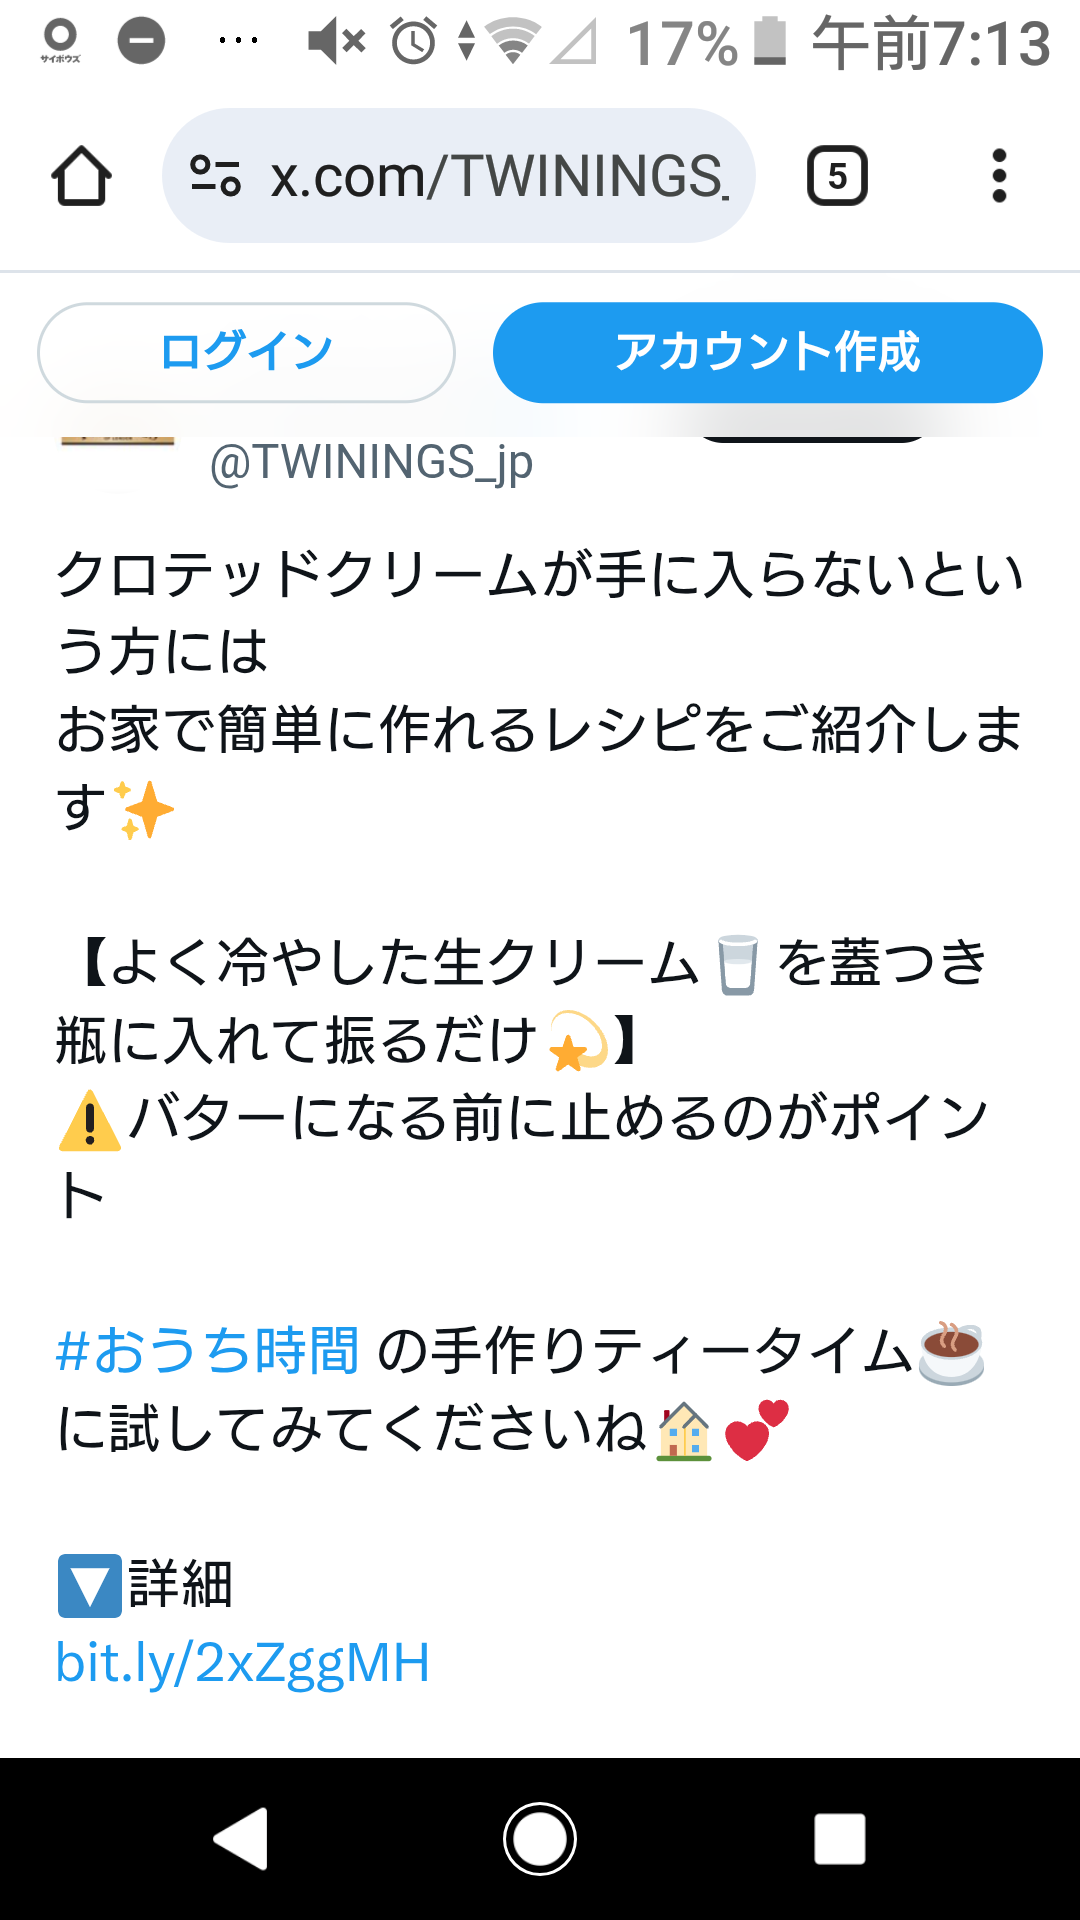Tap the Android back navigation button
Screen dimensions: 1080x1920
[241, 1838]
